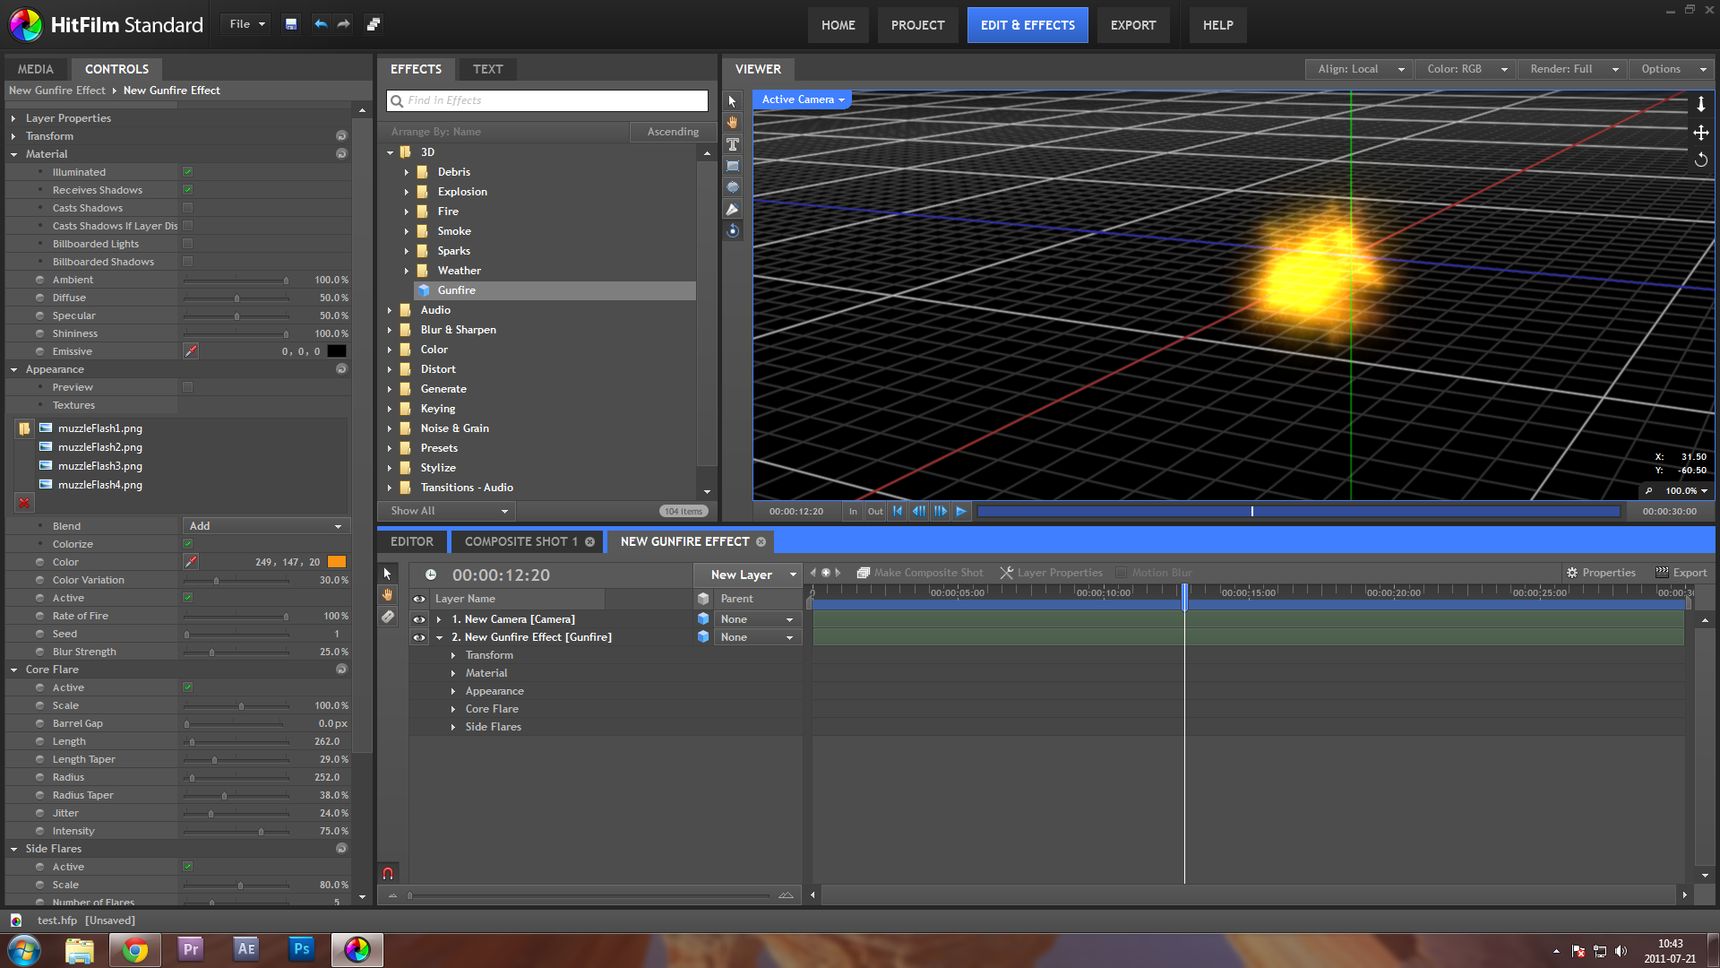This screenshot has height=968, width=1720.
Task: Select the rectangle mask tool in viewer
Action: pos(732,166)
